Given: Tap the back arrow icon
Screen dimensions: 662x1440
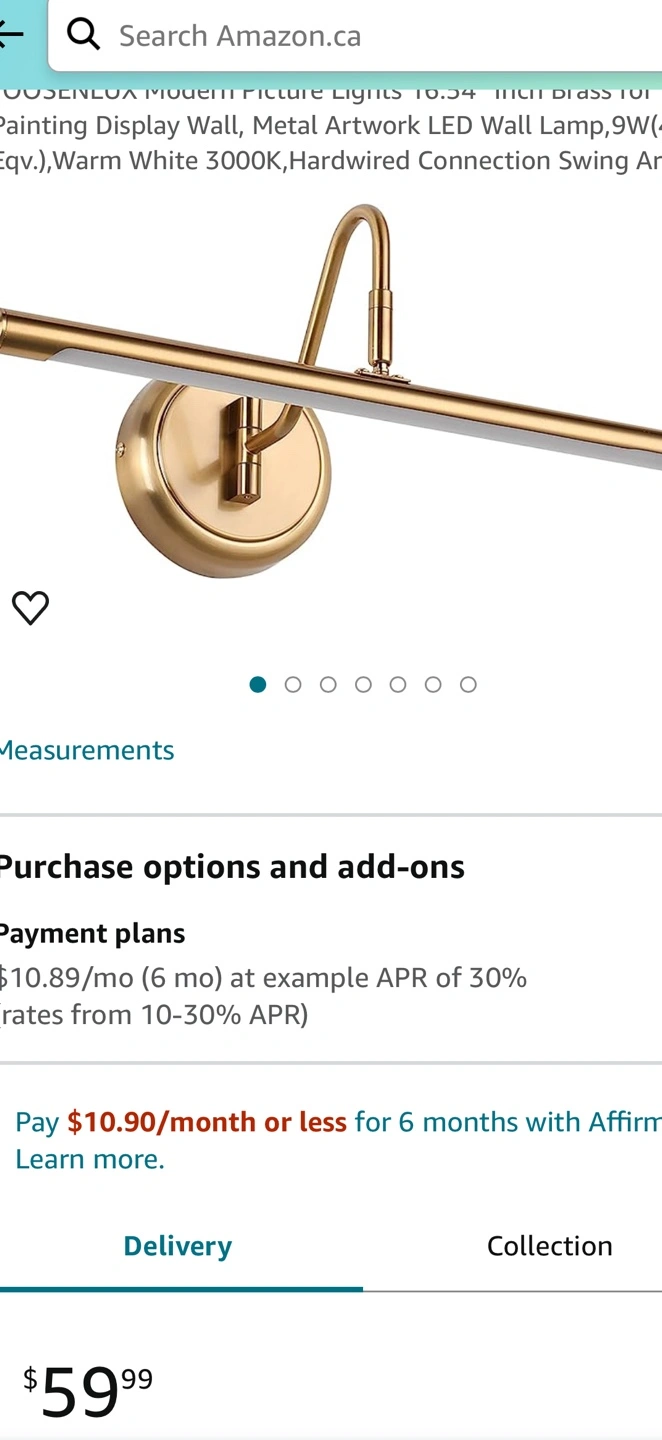Looking at the screenshot, I should coord(12,34).
